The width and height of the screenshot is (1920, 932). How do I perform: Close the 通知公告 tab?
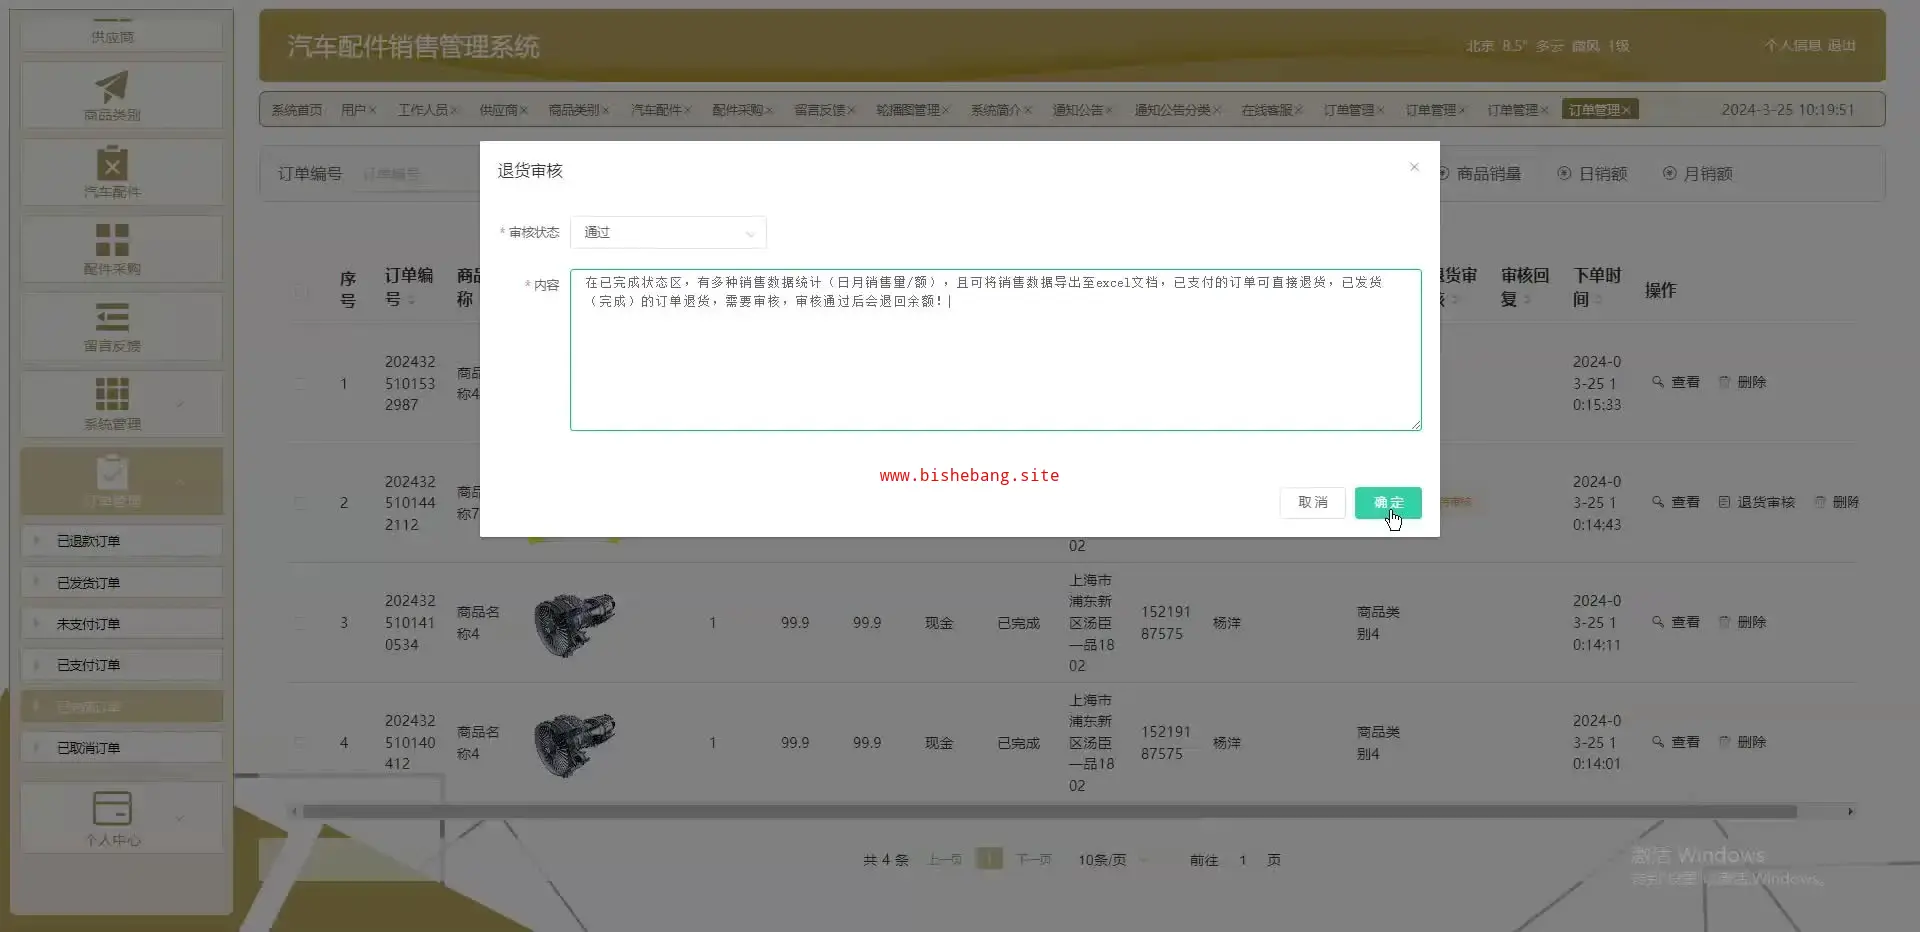click(x=1109, y=110)
